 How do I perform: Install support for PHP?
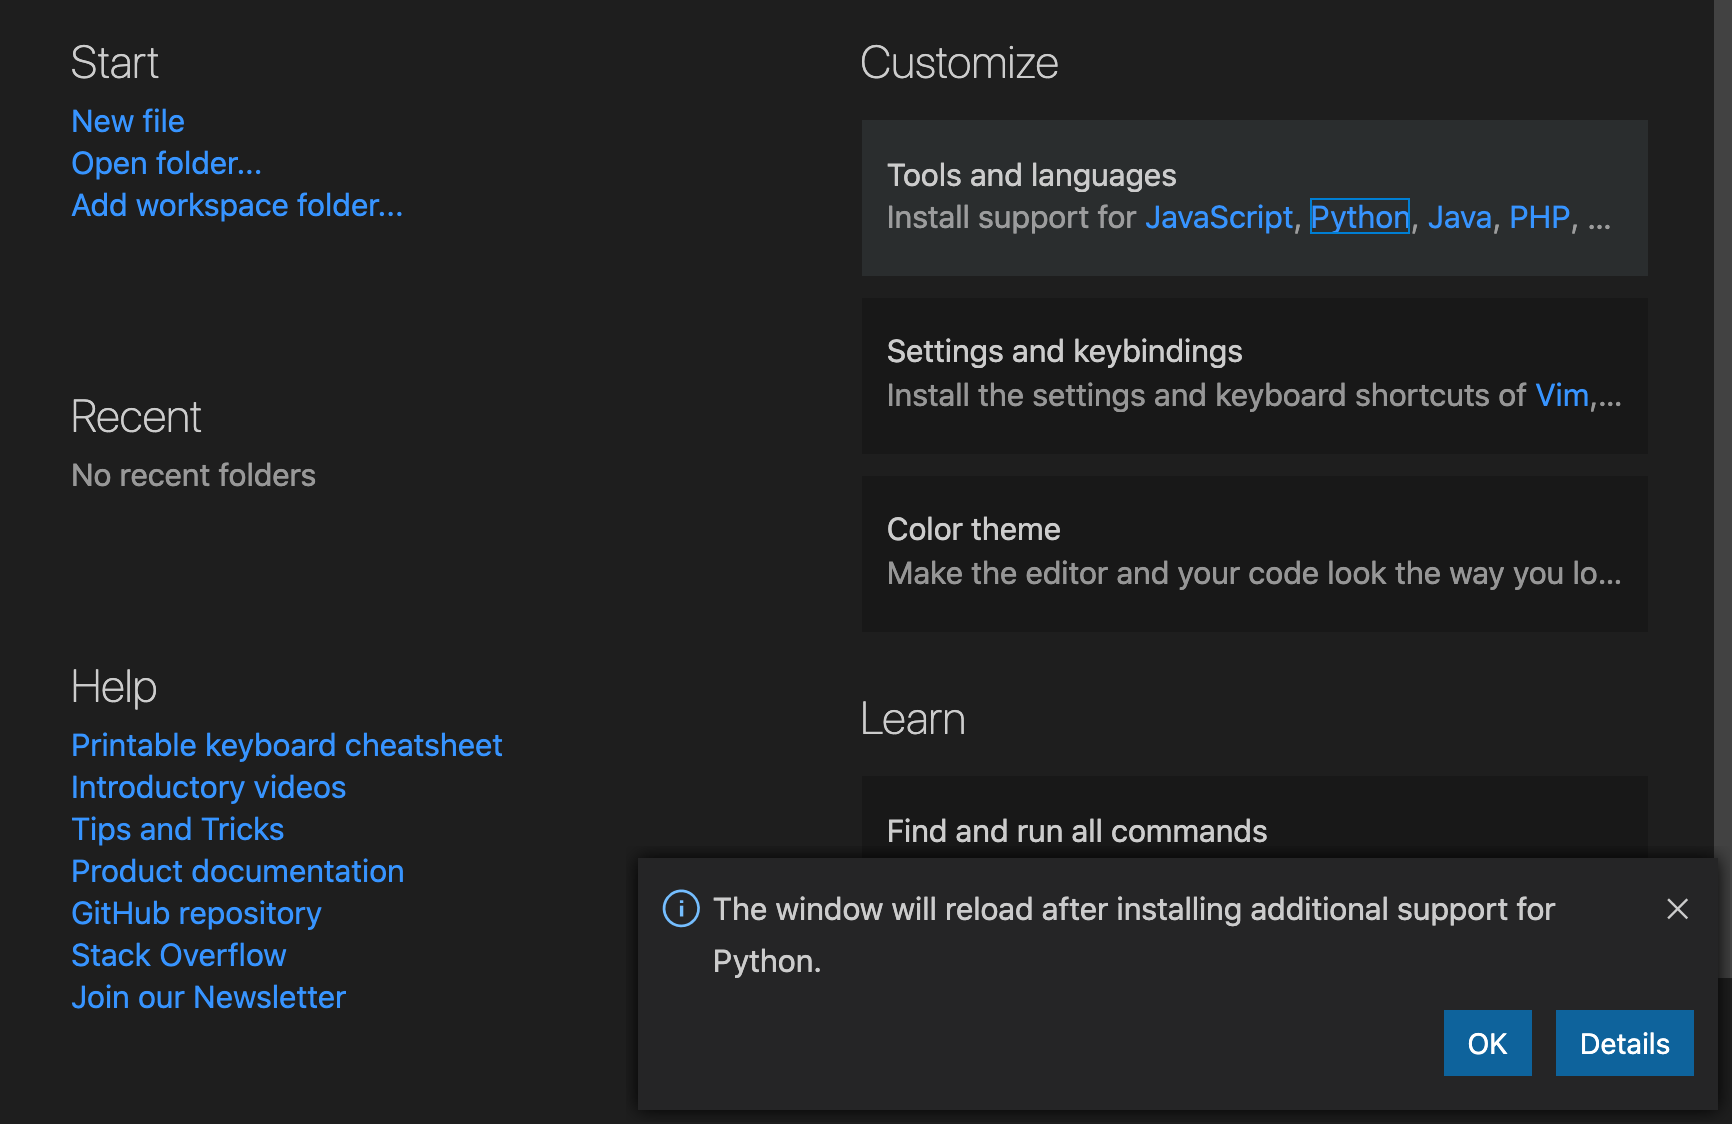pyautogui.click(x=1539, y=217)
